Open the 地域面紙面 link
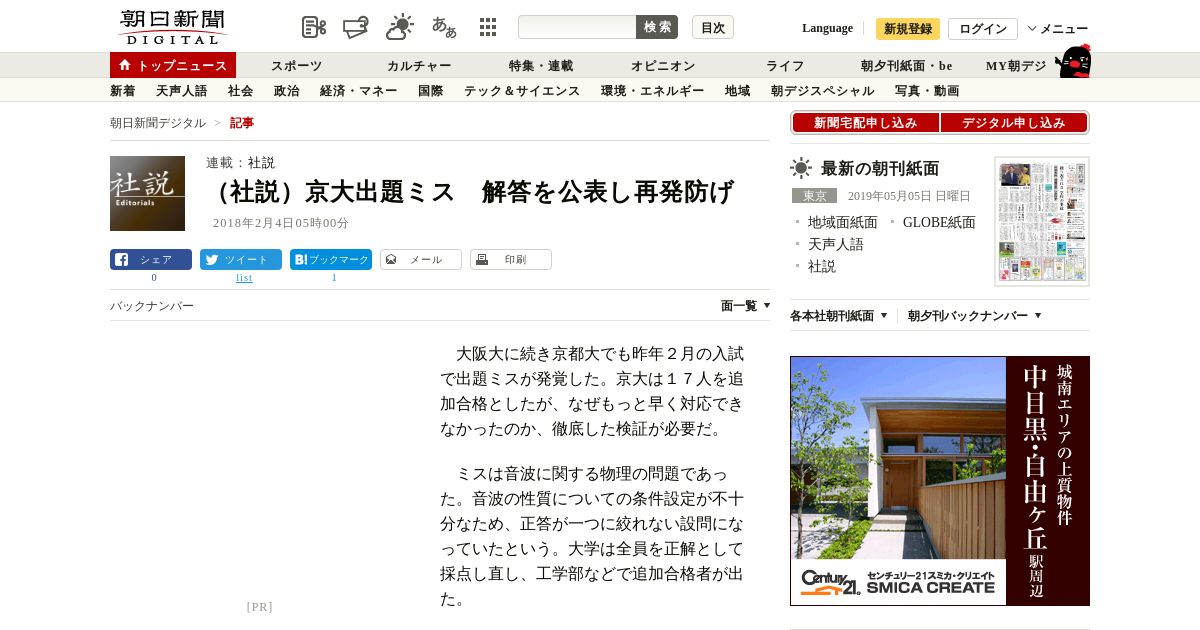 tap(842, 223)
